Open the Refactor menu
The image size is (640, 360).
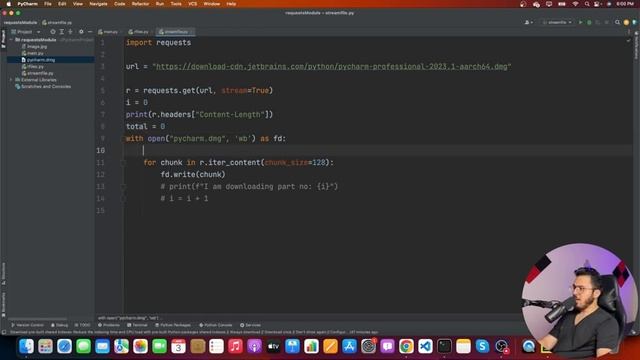click(x=140, y=4)
